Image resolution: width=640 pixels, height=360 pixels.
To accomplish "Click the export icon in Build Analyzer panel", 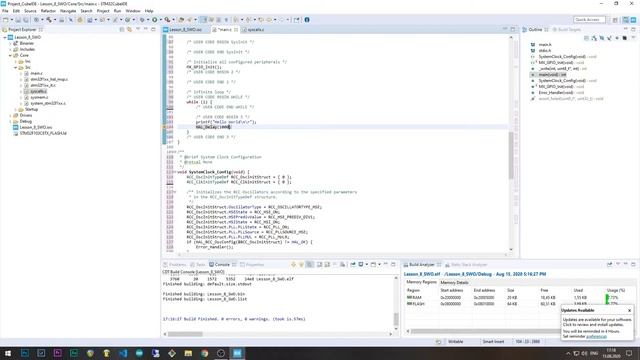I will (610, 264).
